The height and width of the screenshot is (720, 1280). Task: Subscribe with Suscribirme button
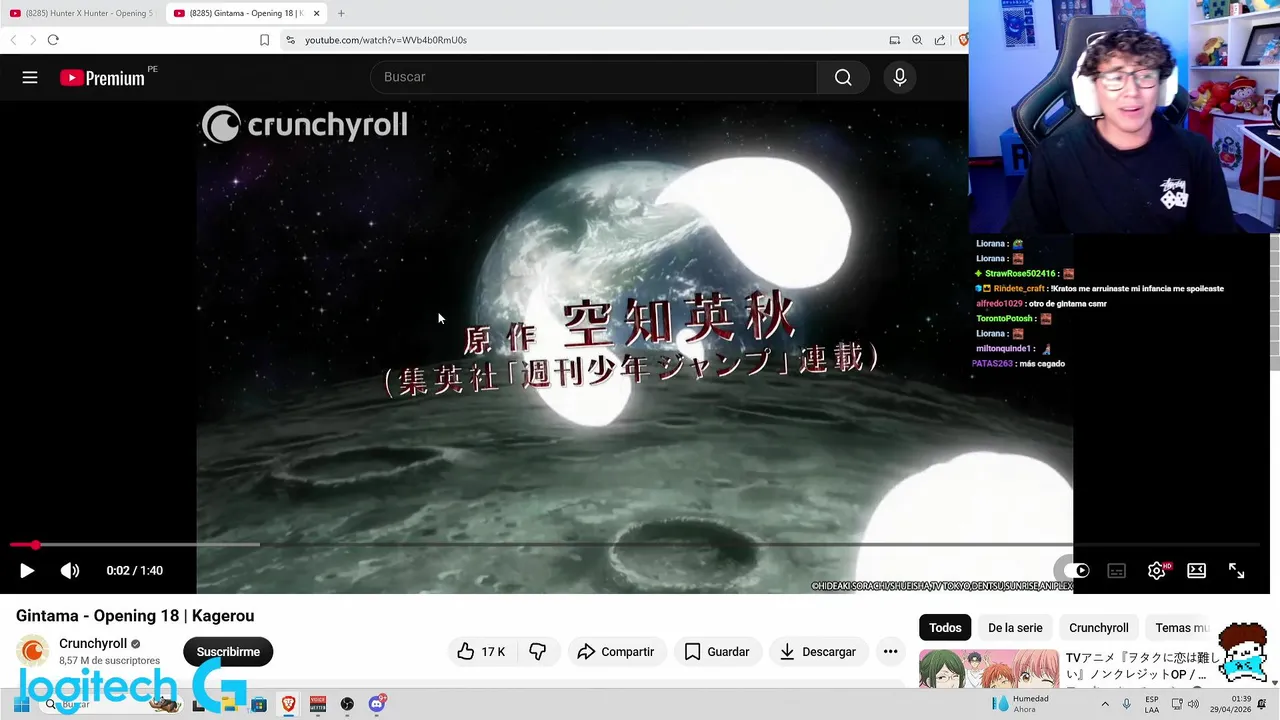point(228,652)
